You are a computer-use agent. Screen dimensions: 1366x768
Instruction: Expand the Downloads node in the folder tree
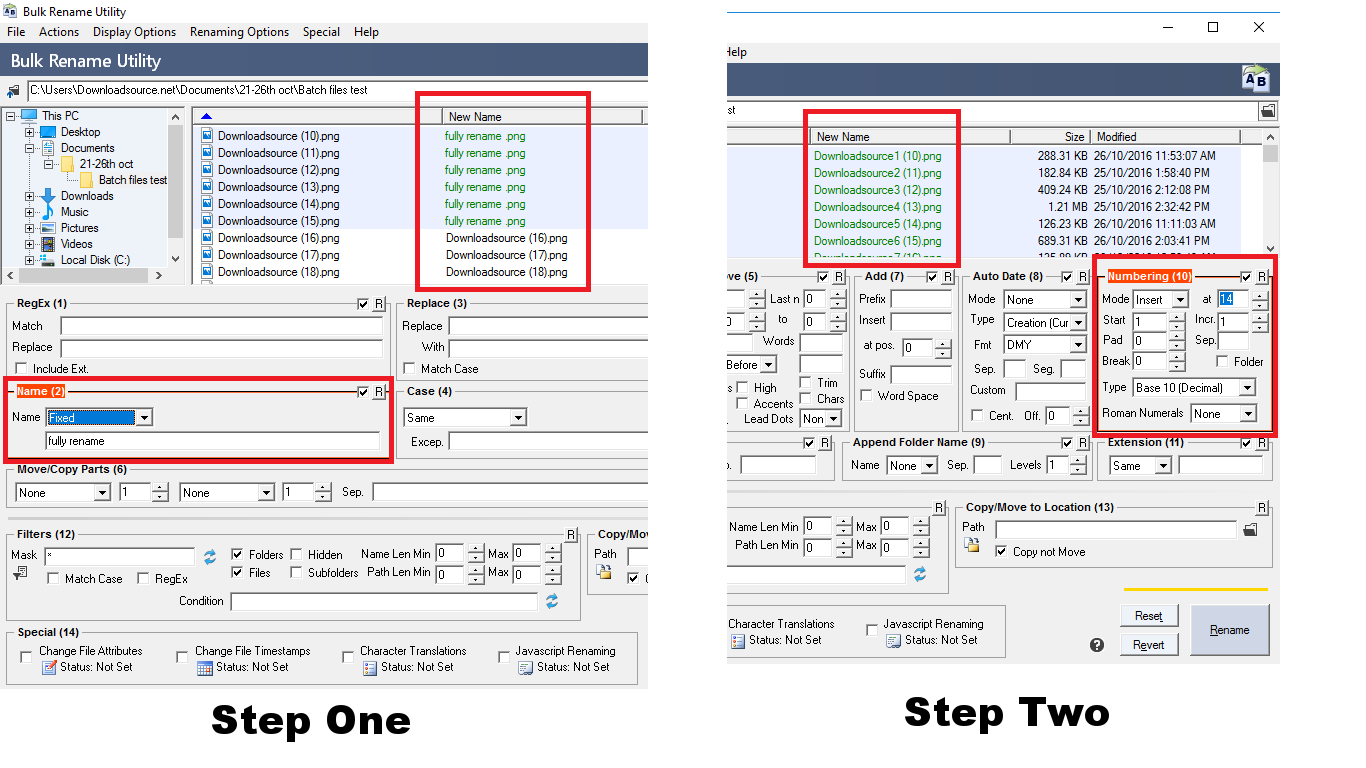click(x=30, y=196)
